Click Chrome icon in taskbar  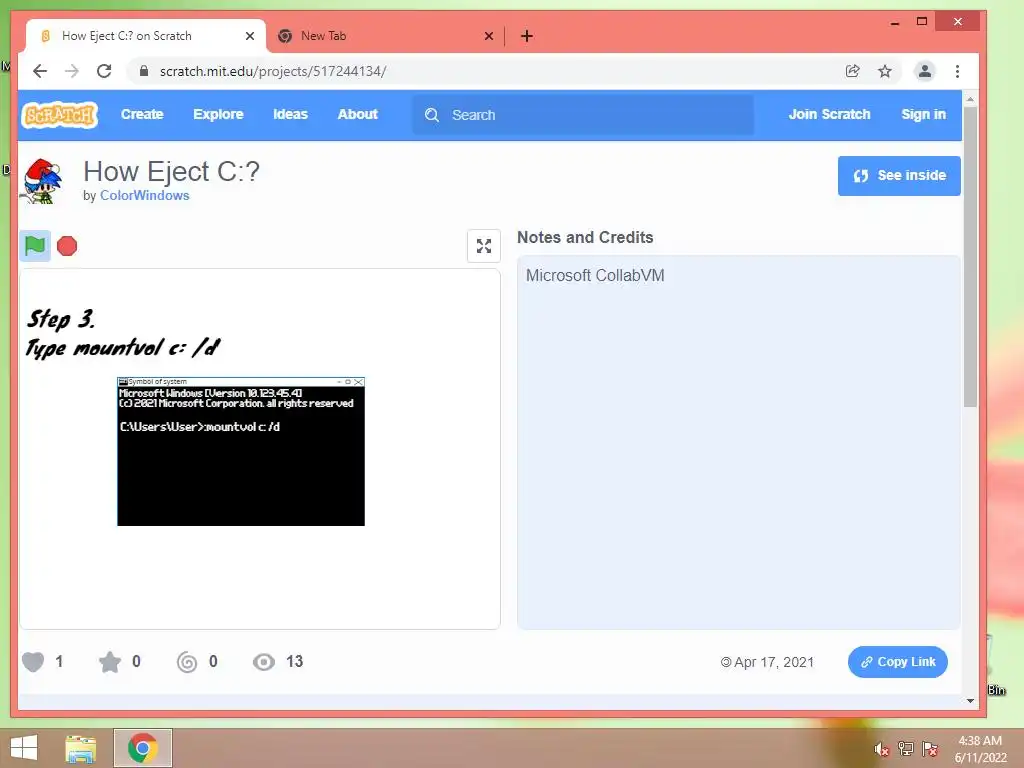[142, 748]
